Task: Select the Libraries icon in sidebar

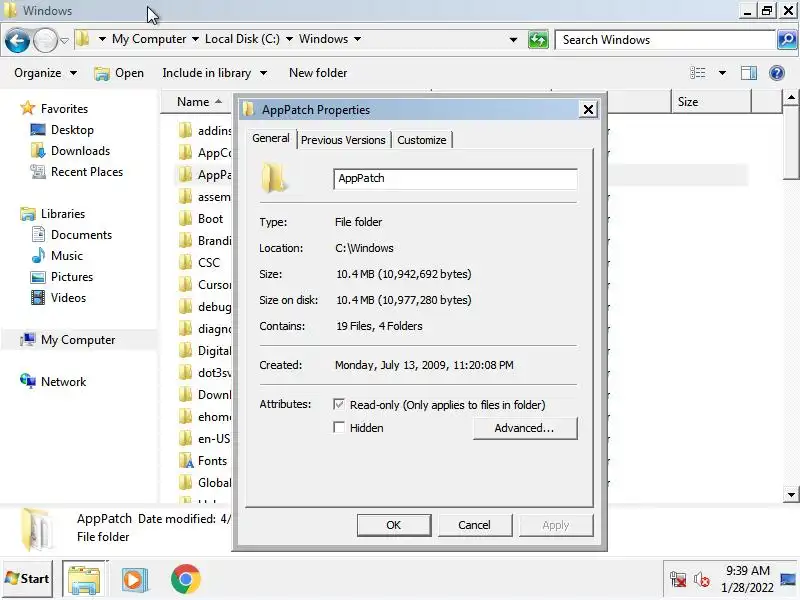Action: coord(28,213)
